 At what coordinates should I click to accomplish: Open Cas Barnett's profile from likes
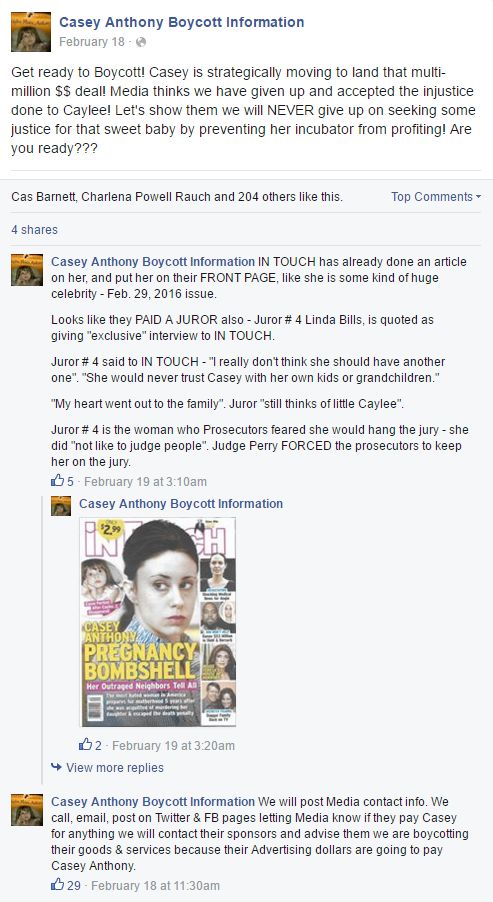click(43, 197)
